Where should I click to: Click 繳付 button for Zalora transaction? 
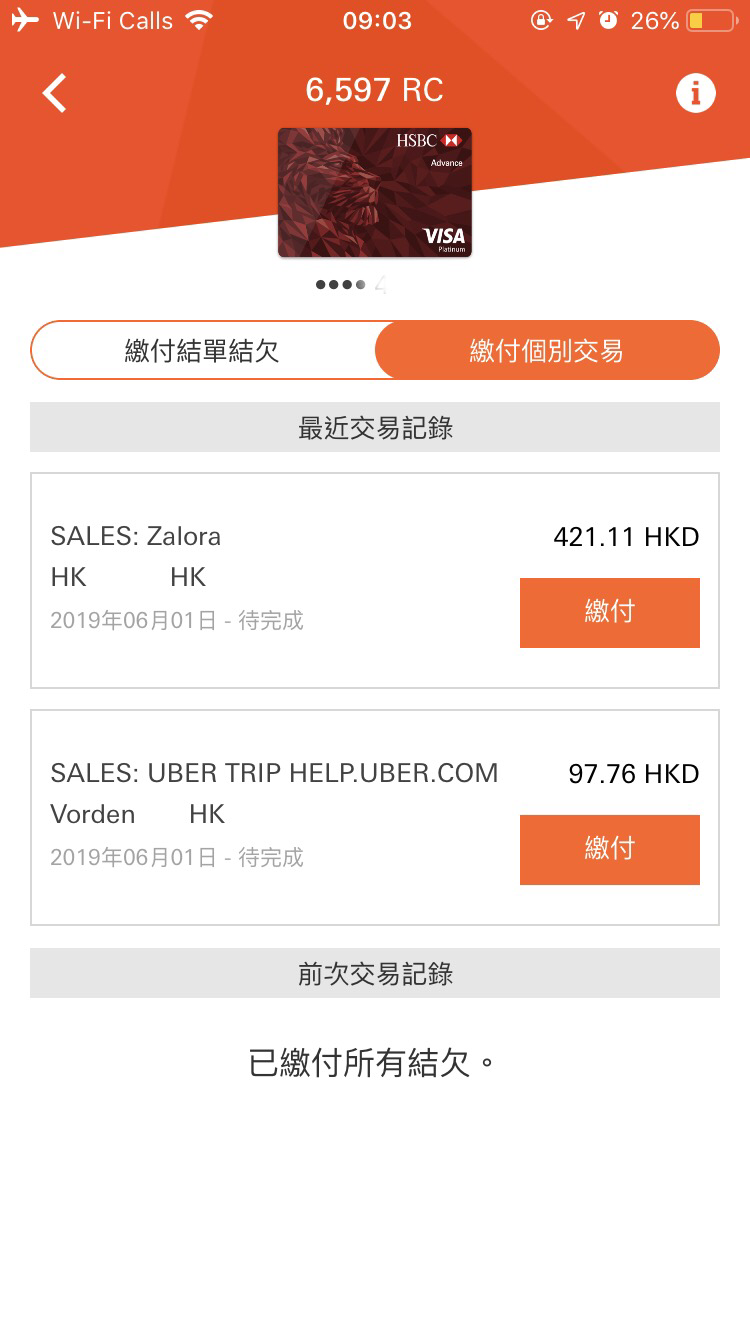pyautogui.click(x=610, y=613)
